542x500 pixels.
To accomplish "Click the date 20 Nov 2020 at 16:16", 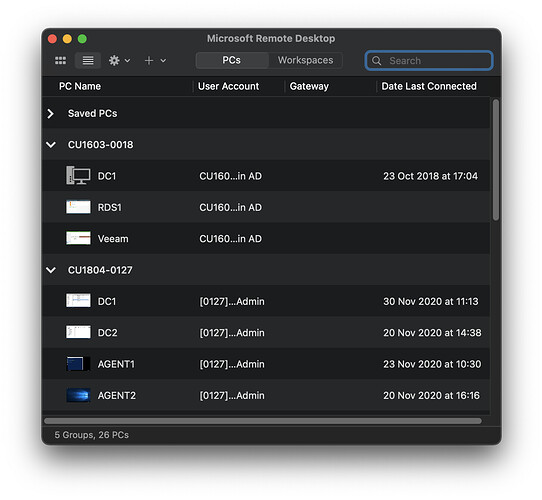I will point(431,396).
